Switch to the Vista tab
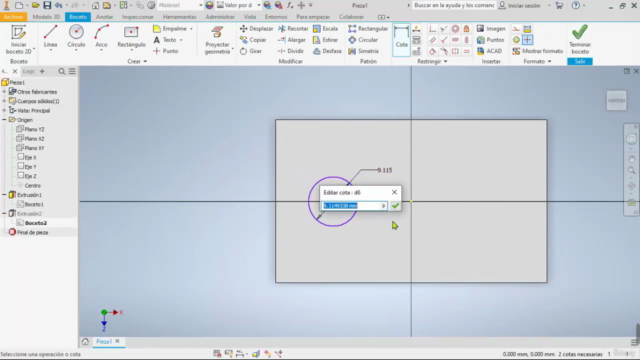The width and height of the screenshot is (640, 360). coord(250,17)
